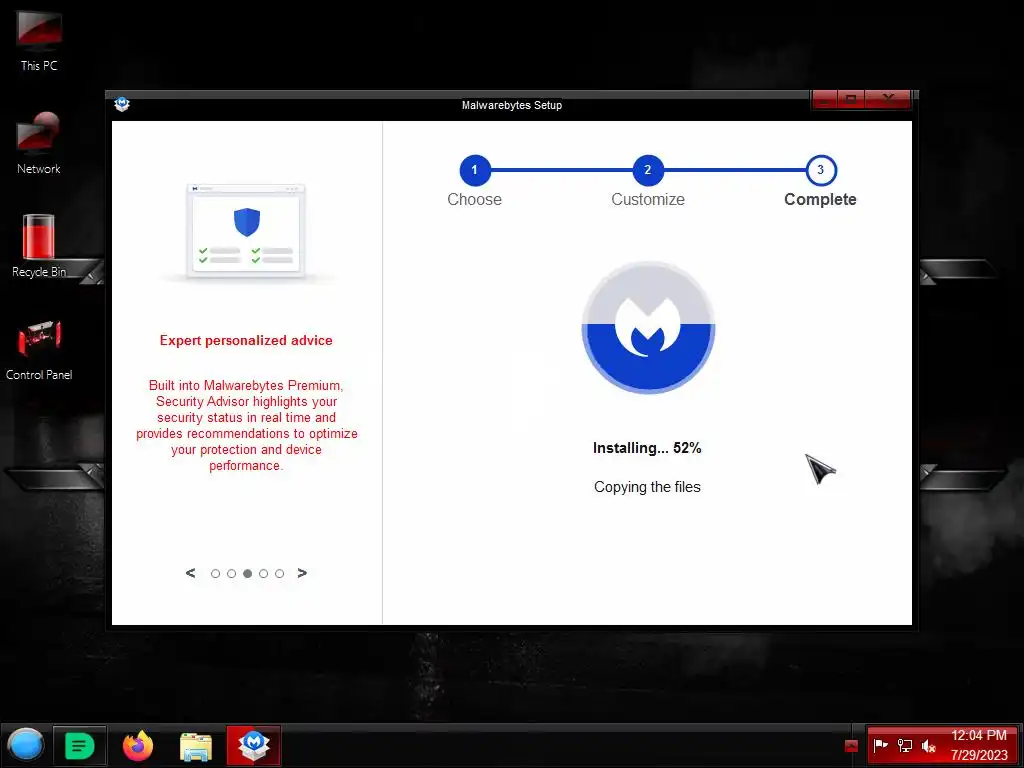Image resolution: width=1024 pixels, height=768 pixels.
Task: Click the Installing... 52% text
Action: click(647, 448)
